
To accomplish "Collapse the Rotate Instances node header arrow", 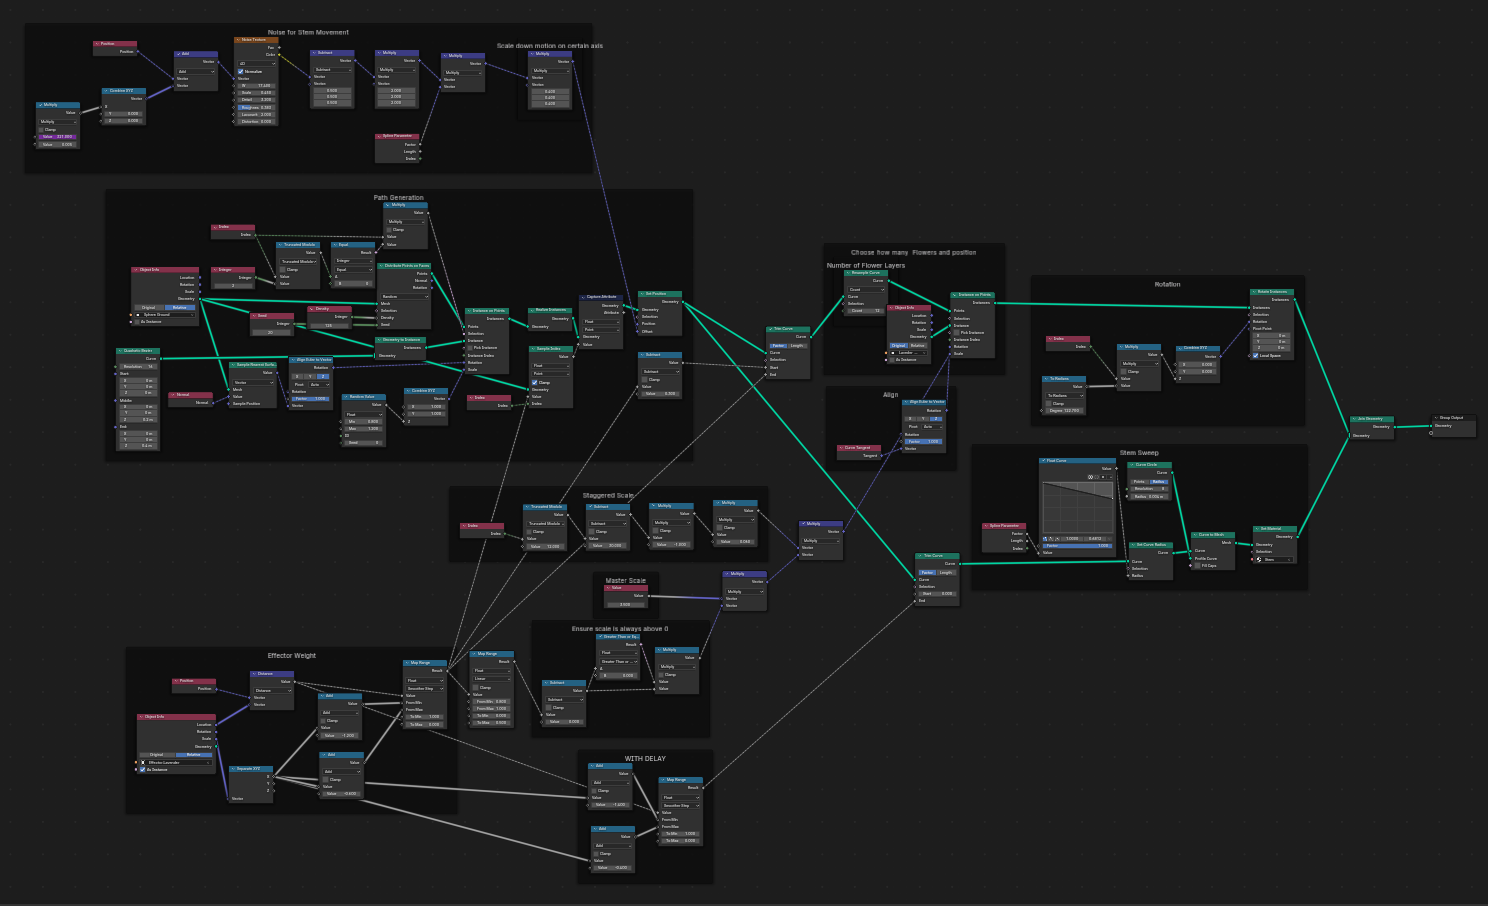I will click(1254, 292).
